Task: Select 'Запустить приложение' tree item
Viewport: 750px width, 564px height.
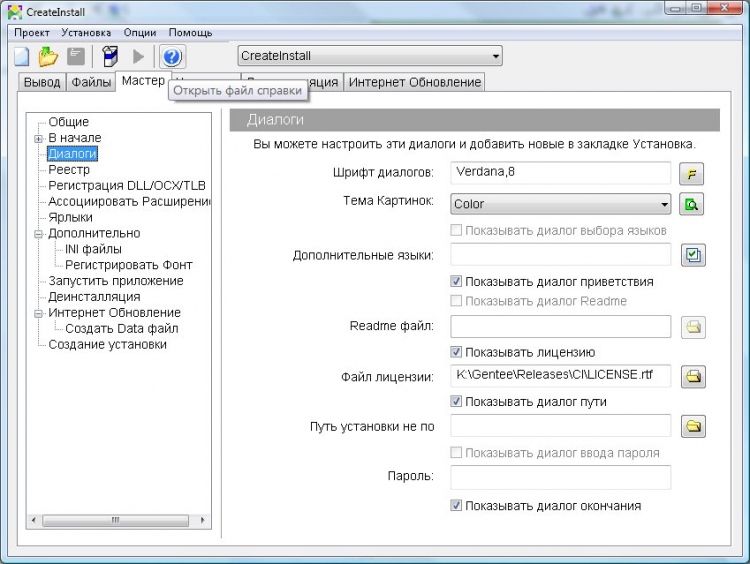Action: 116,281
